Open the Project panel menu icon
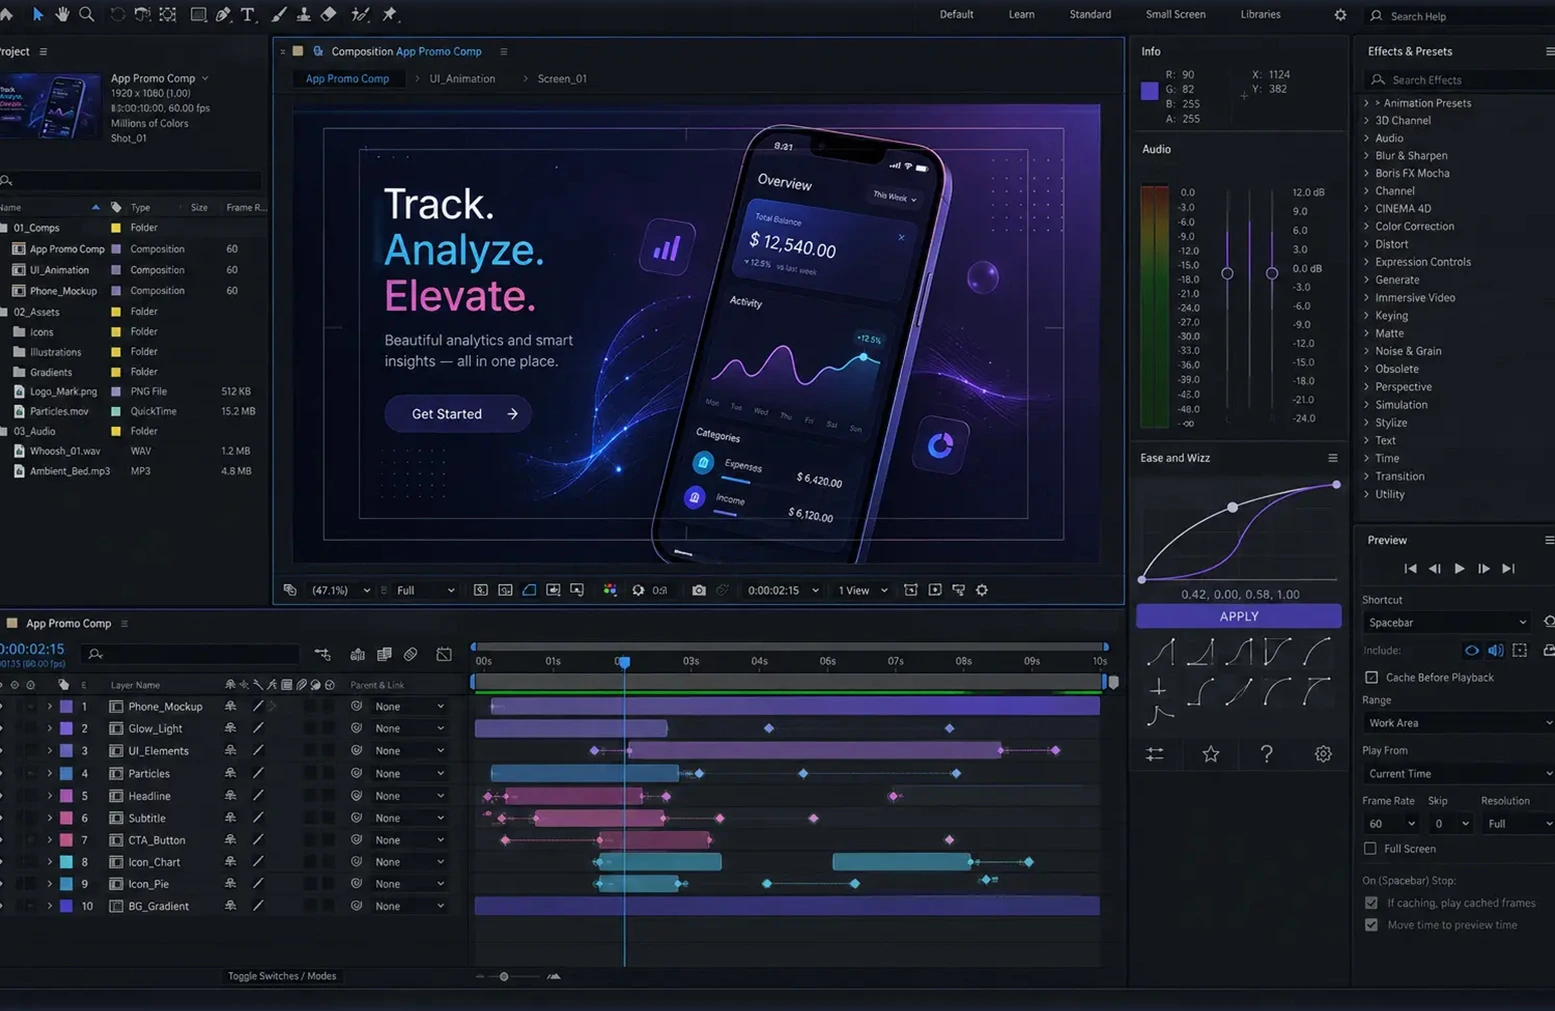Image resolution: width=1555 pixels, height=1011 pixels. coord(43,51)
